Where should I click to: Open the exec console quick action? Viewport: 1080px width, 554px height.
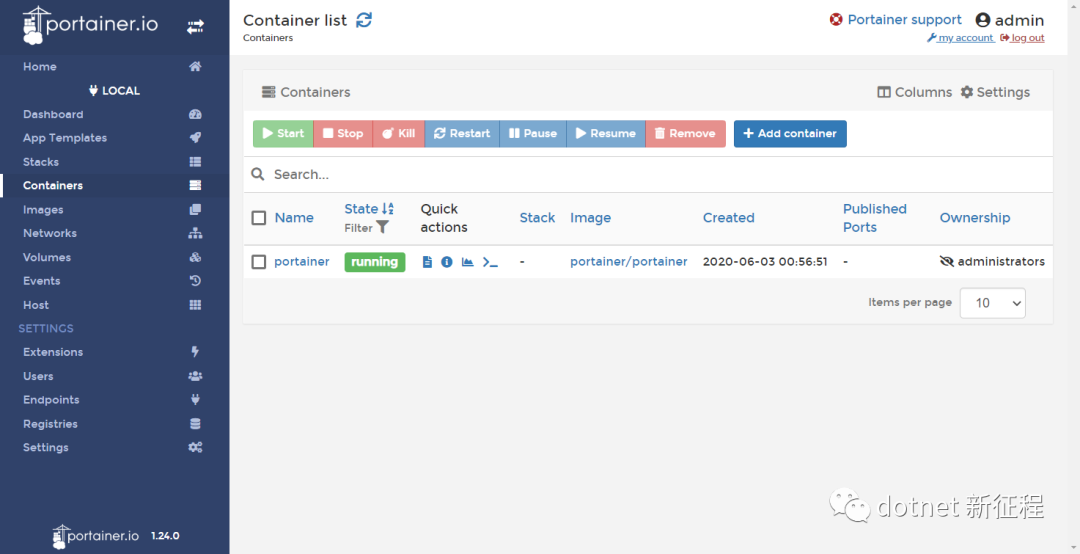(490, 262)
